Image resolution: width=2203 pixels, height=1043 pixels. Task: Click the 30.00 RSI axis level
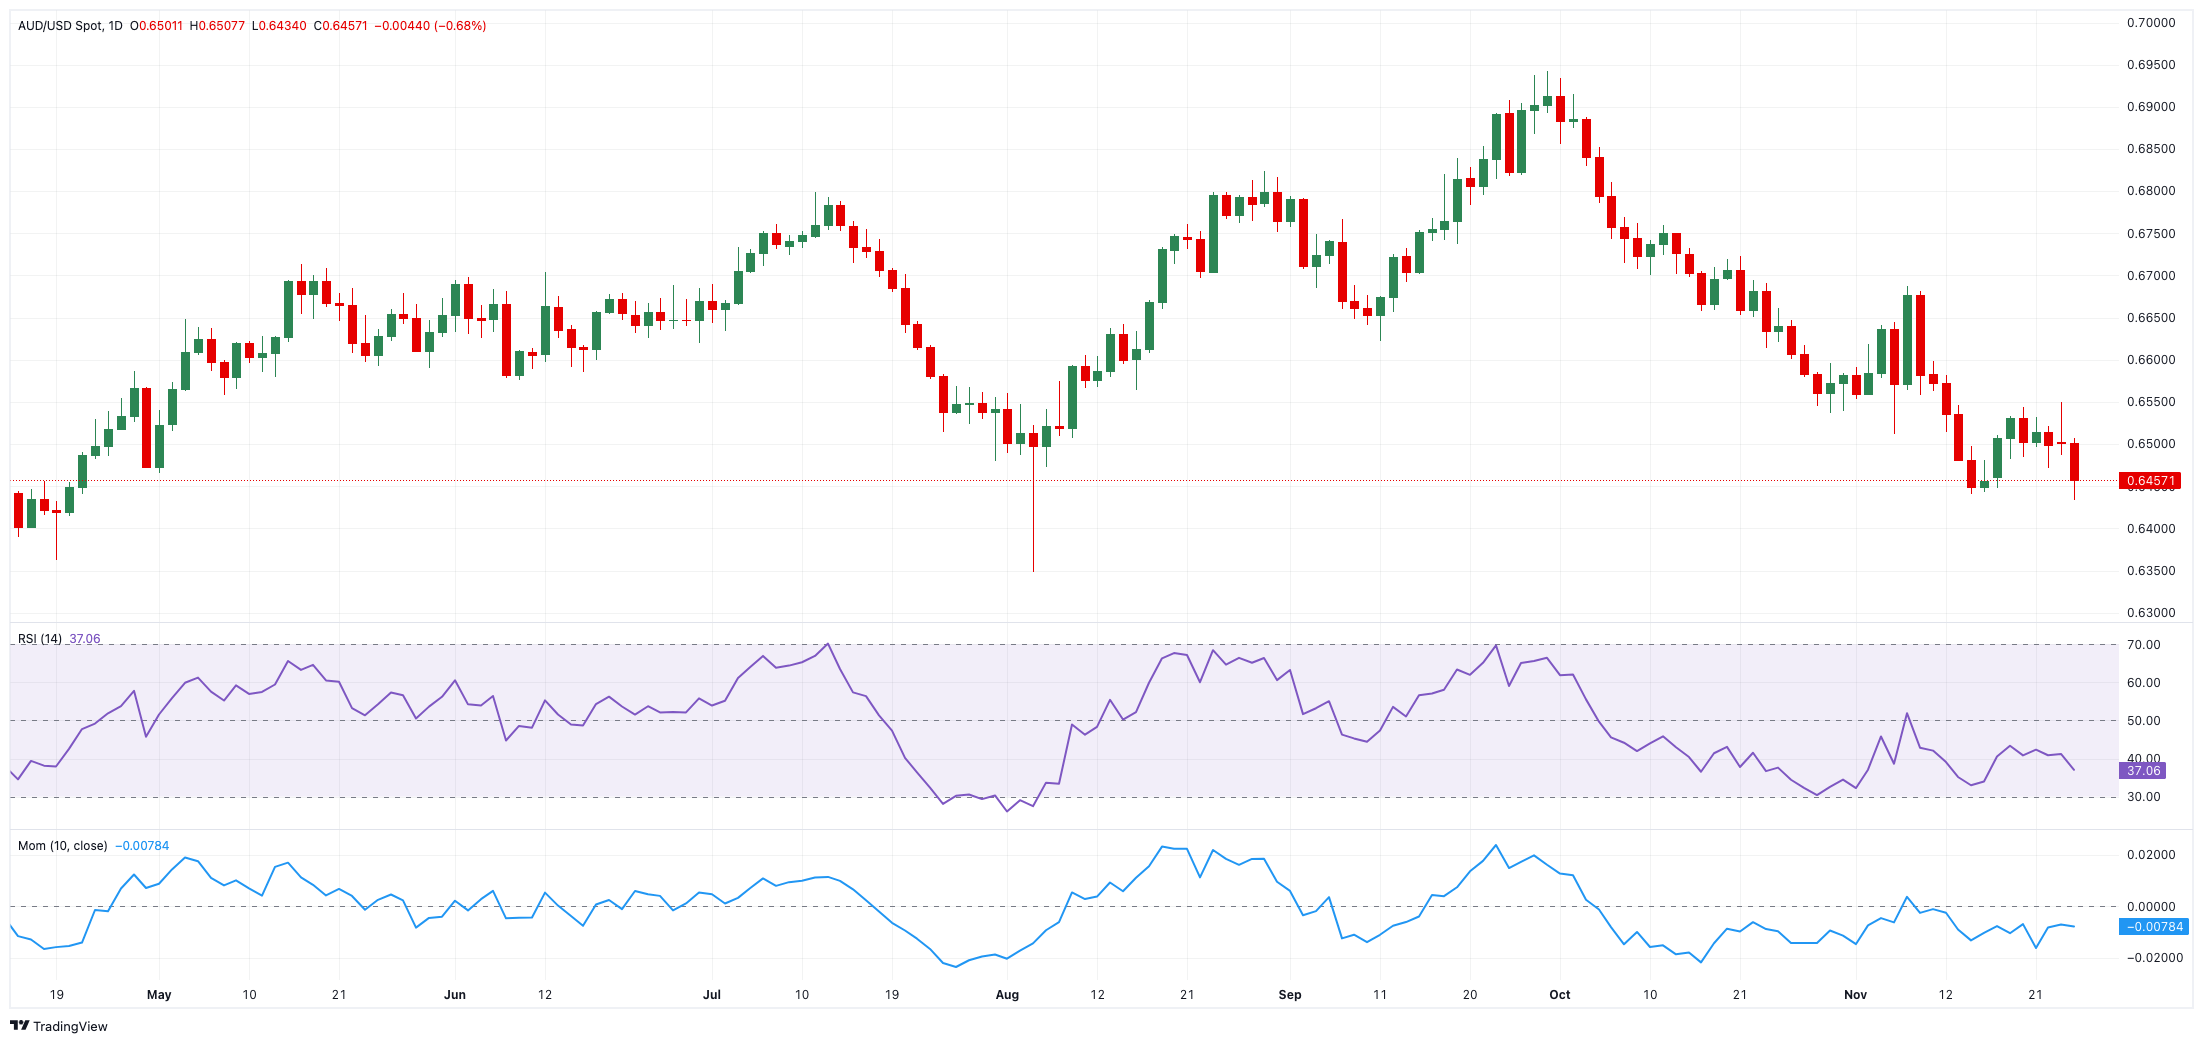pos(2143,797)
